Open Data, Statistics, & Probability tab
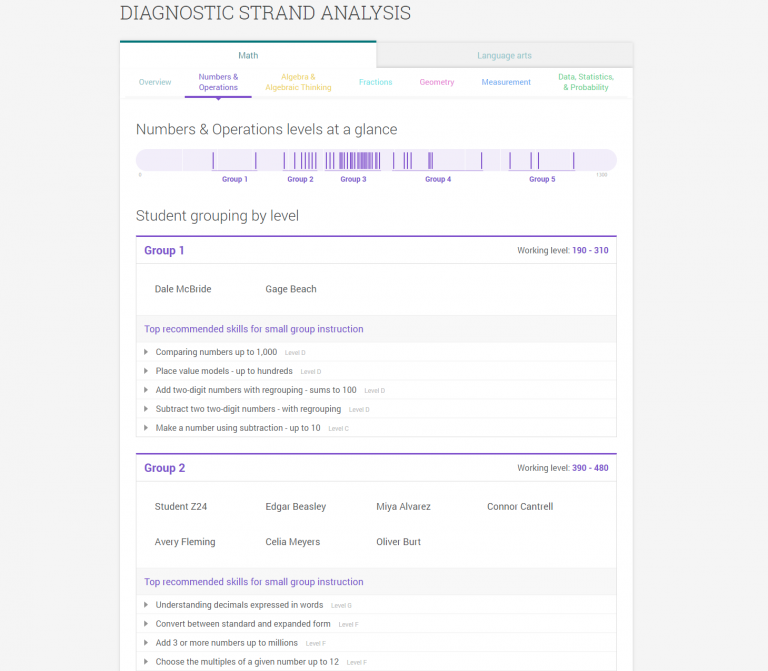This screenshot has height=671, width=768. 586,82
